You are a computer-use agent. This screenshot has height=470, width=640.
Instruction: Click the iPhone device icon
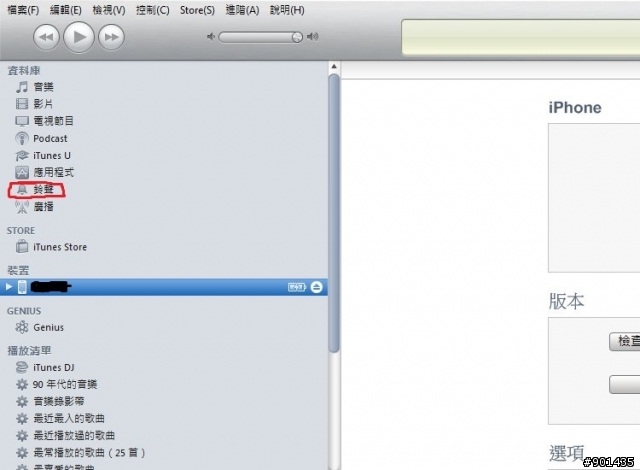22,287
